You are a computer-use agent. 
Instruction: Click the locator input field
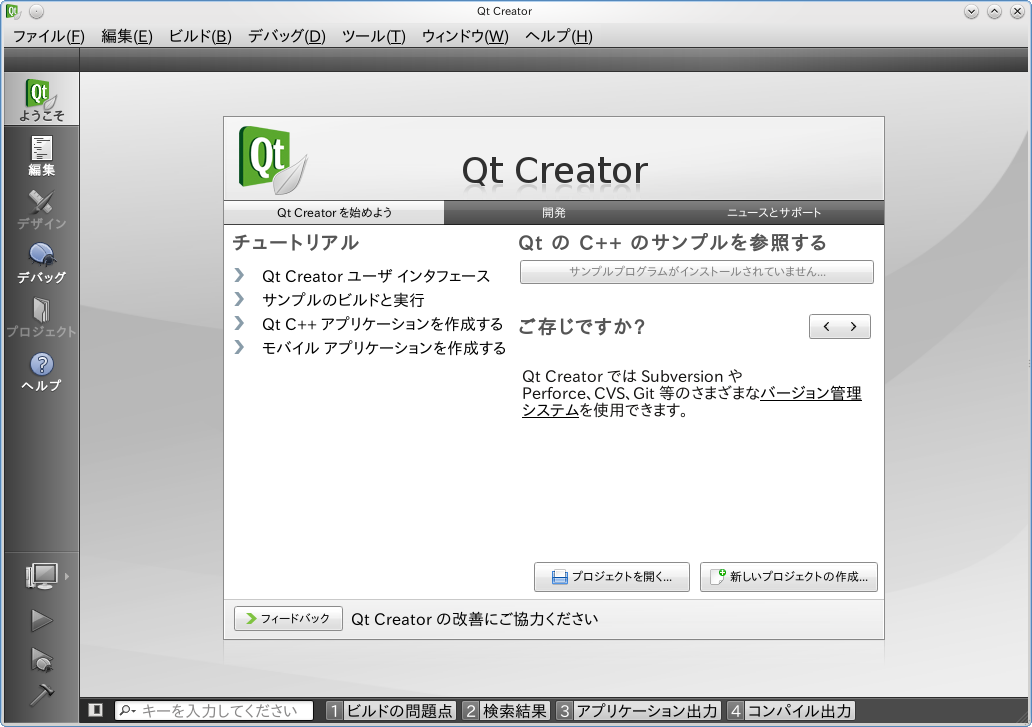coord(218,711)
